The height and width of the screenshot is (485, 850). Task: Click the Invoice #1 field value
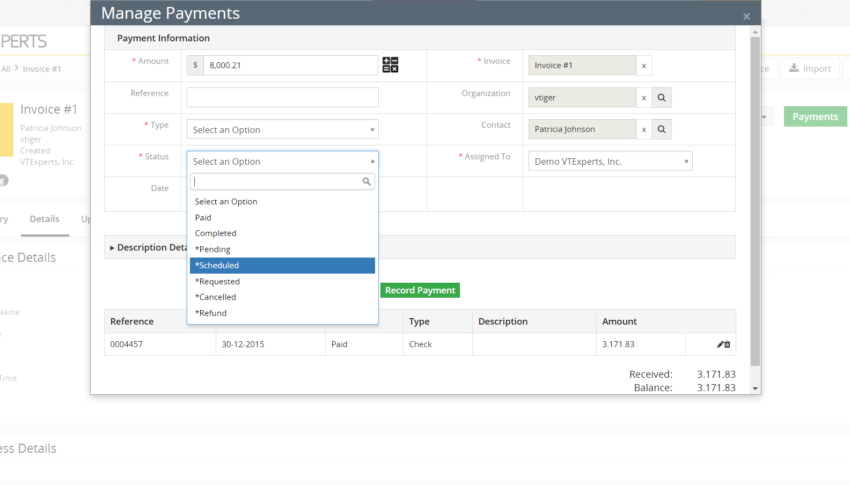(582, 66)
